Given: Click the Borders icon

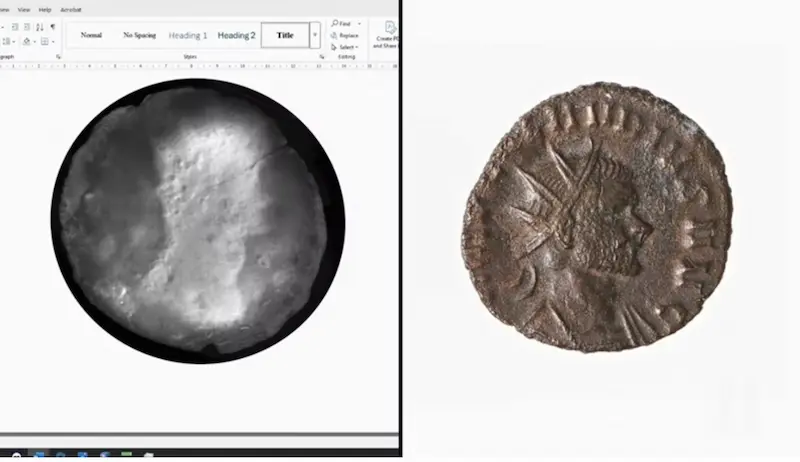Looking at the screenshot, I should tap(45, 41).
